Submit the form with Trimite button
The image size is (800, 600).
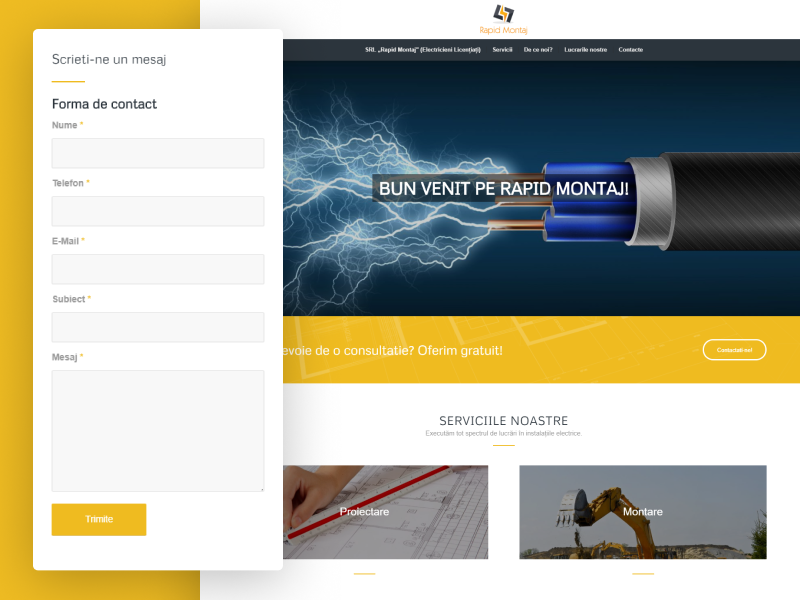[99, 519]
